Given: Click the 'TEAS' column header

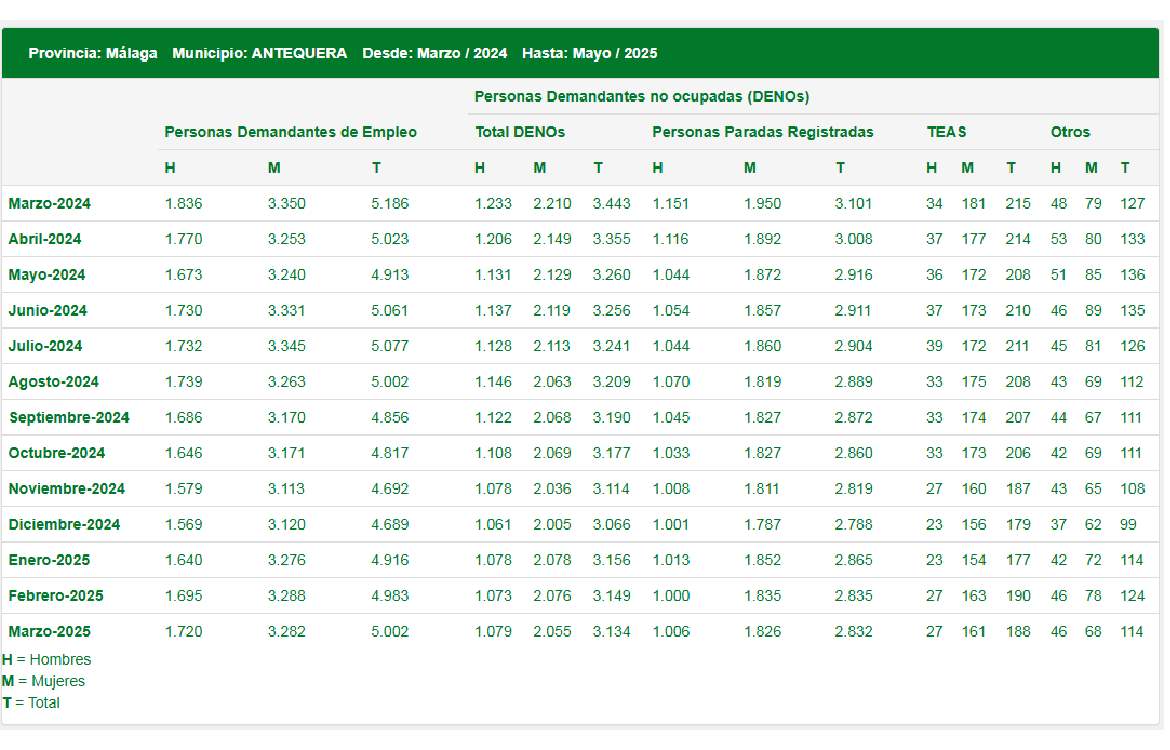Looking at the screenshot, I should 946,132.
